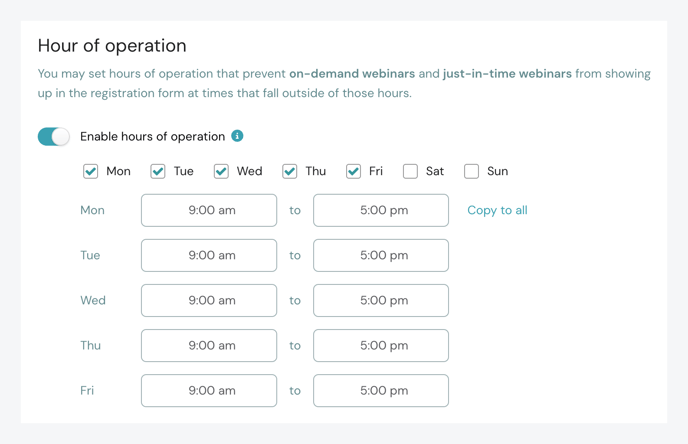This screenshot has width=688, height=444.
Task: Click Thursday end time field
Action: (381, 345)
